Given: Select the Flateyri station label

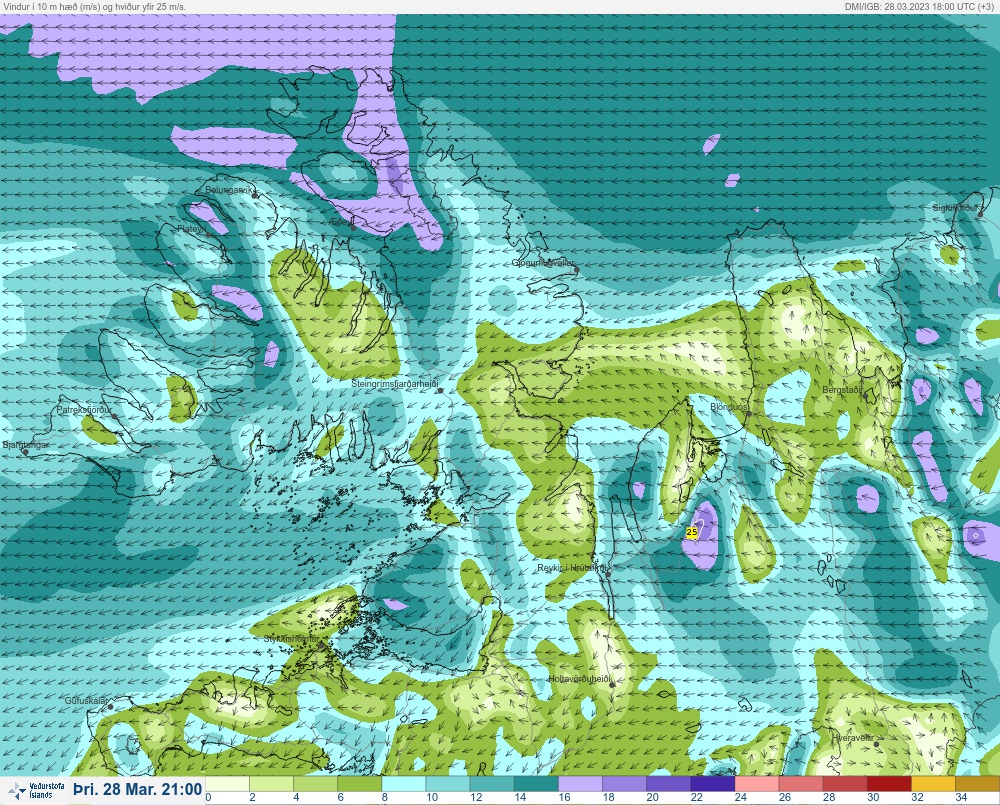Looking at the screenshot, I should point(191,228).
